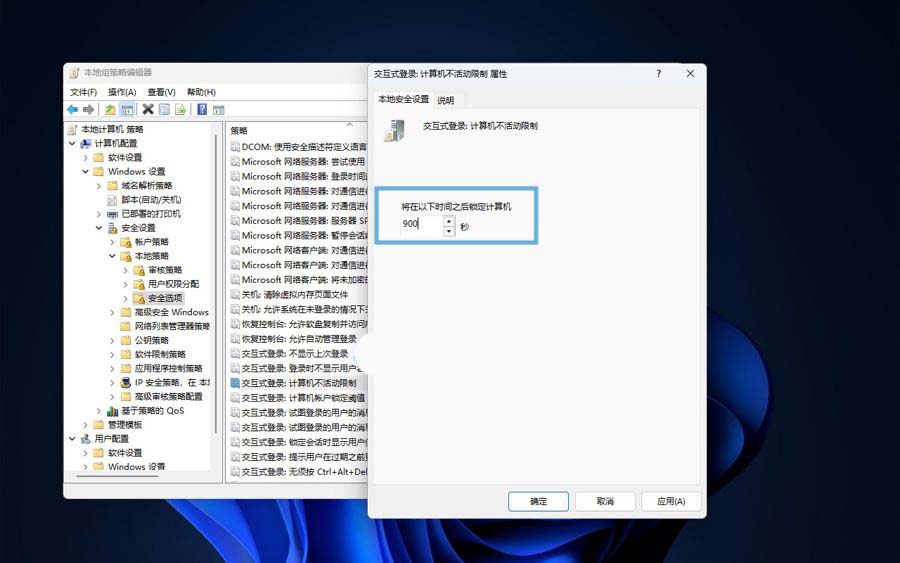
Task: Click the icon beside 交互式登录: 计算机不活动限制 row
Action: pyautogui.click(x=235, y=383)
